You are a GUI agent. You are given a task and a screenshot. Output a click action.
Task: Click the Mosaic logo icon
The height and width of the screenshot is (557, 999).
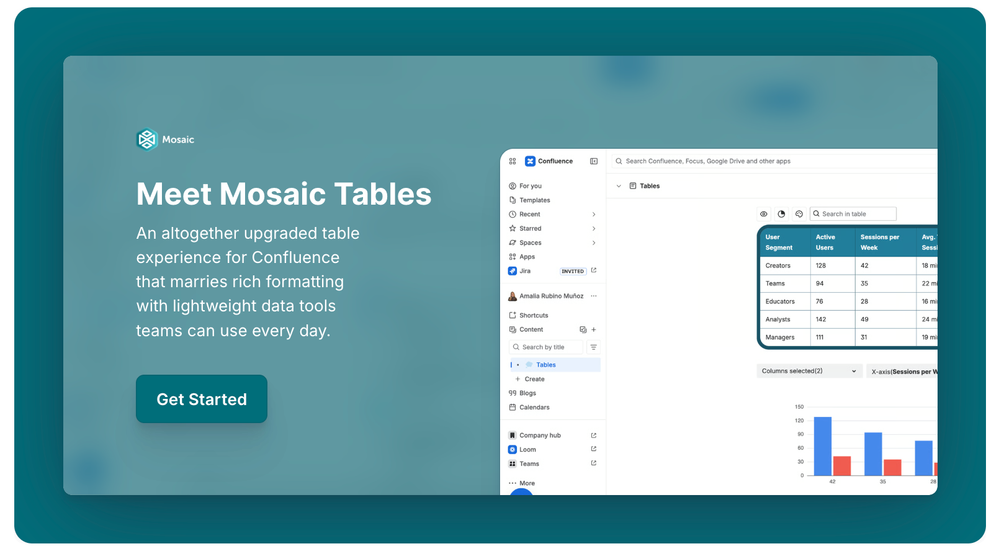147,140
